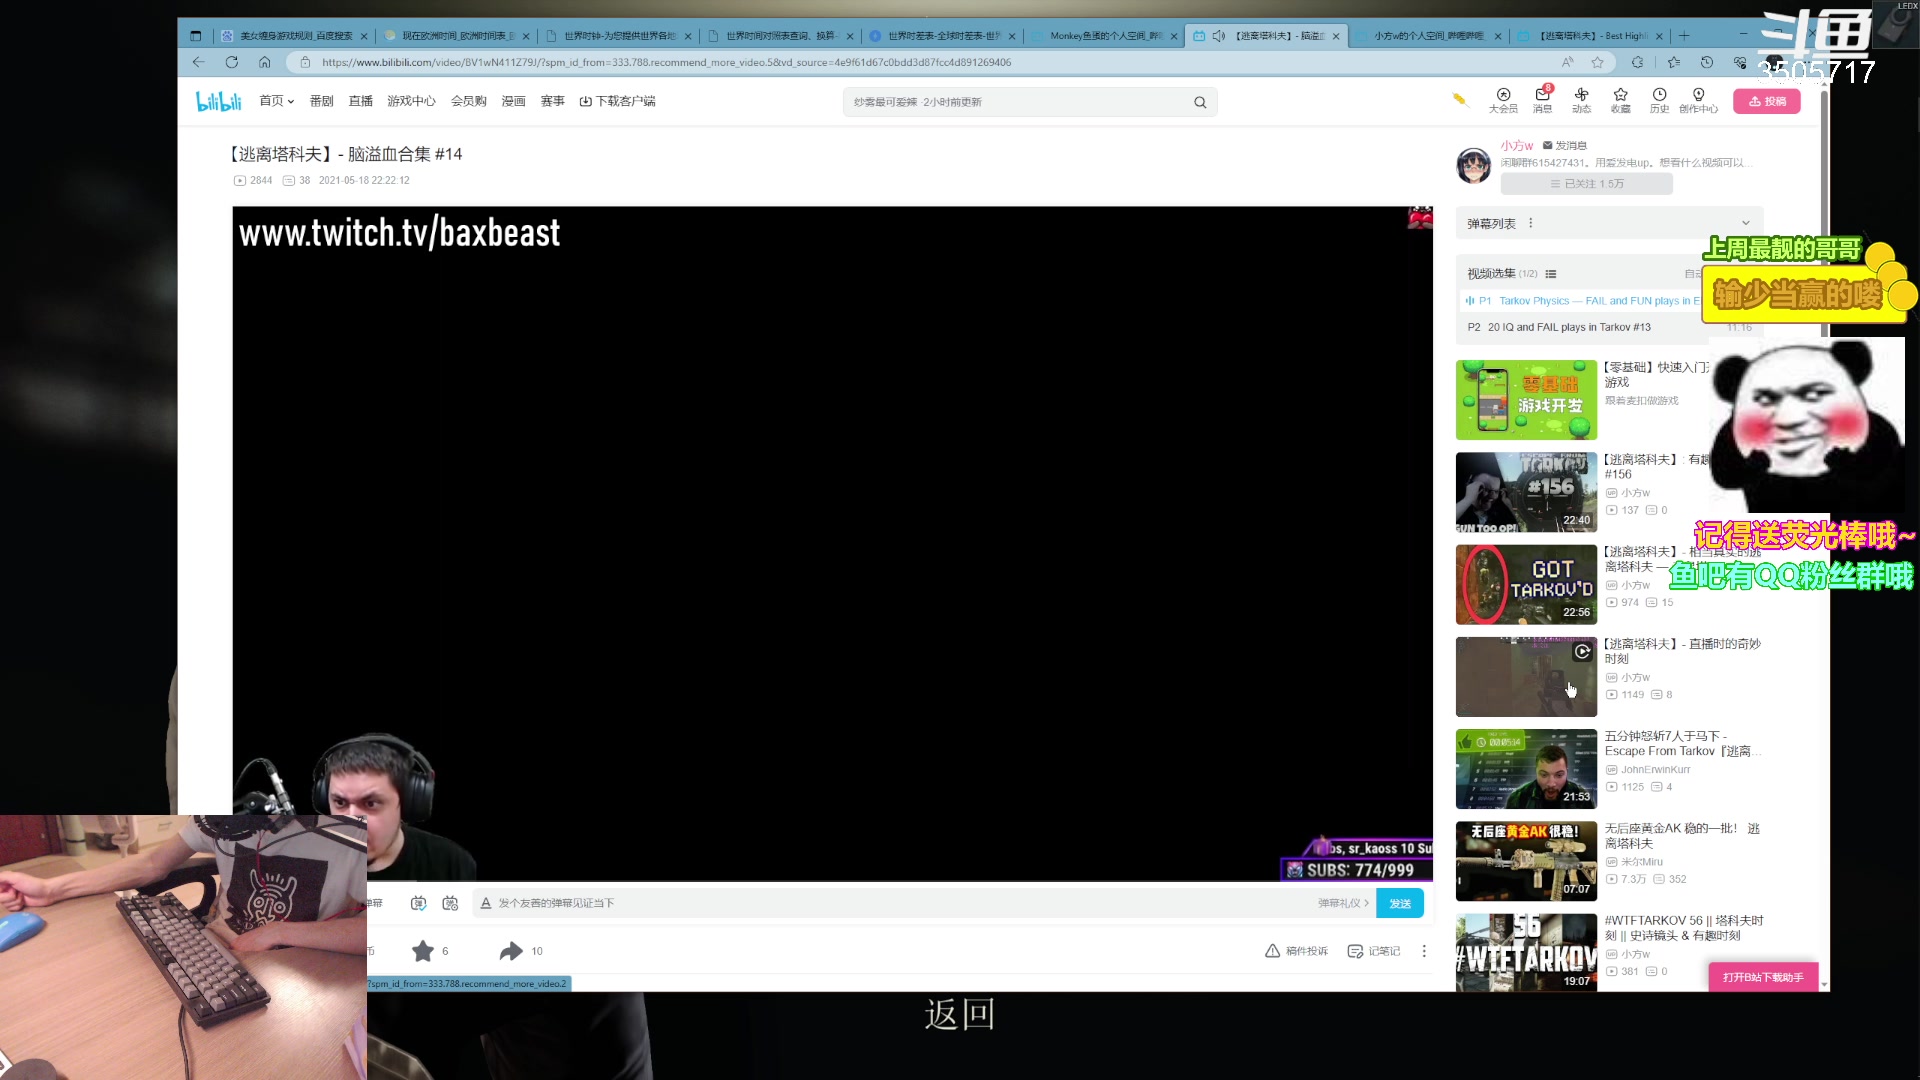Open the favorites list icon
The image size is (1920, 1080).
(x=1673, y=62)
